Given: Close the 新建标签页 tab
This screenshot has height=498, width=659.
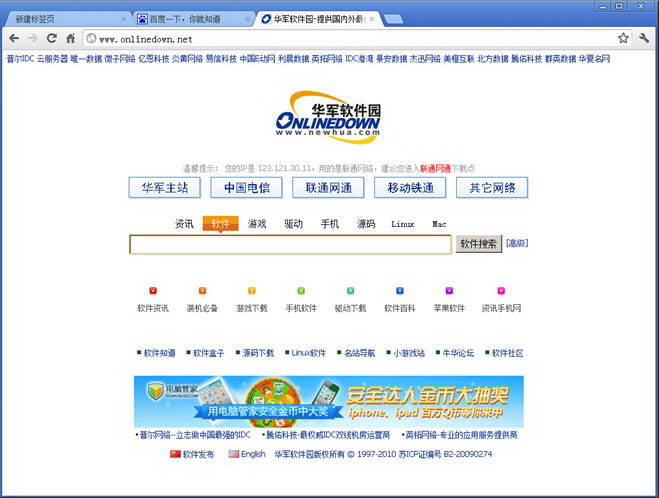Looking at the screenshot, I should pos(123,19).
